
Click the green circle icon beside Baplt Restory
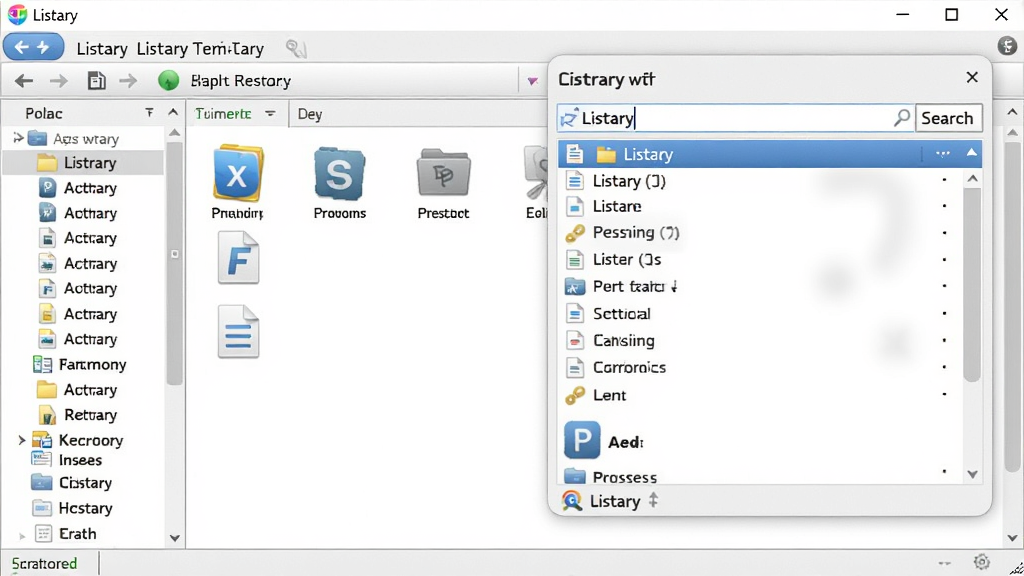coord(168,81)
